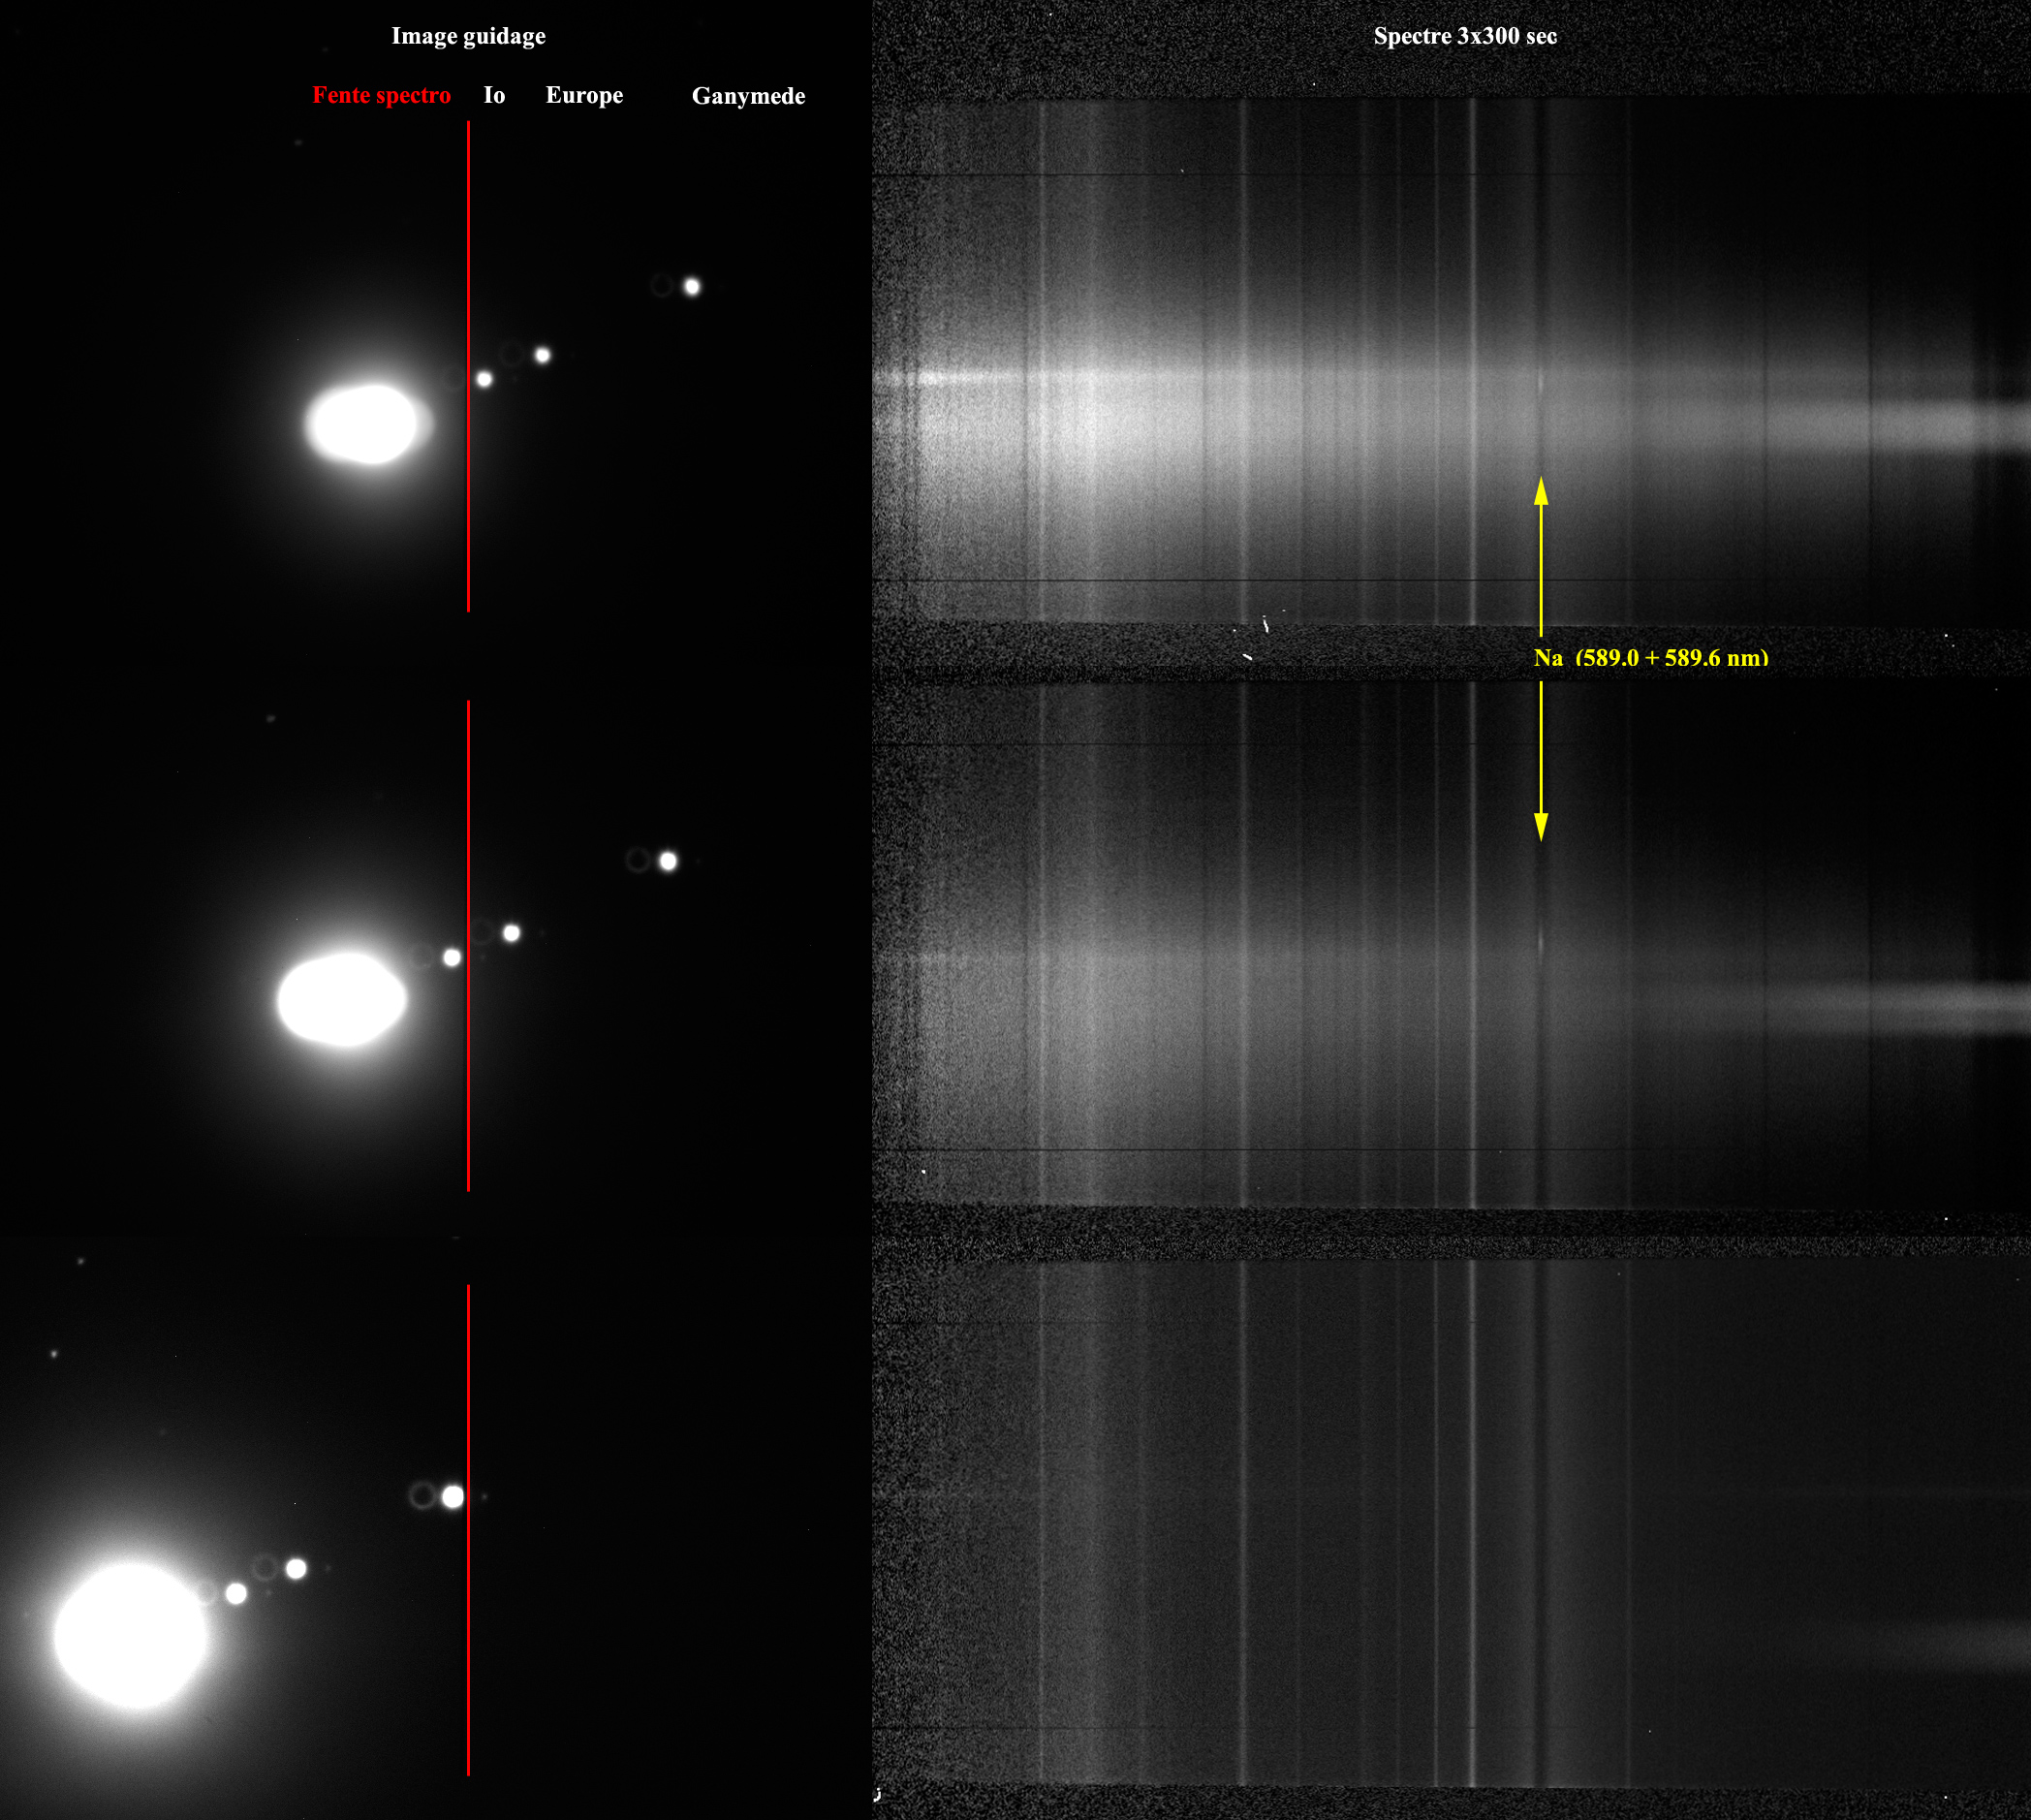This screenshot has width=2031, height=1820.
Task: Click sodium emission spot in top spectrum
Action: tap(1540, 381)
